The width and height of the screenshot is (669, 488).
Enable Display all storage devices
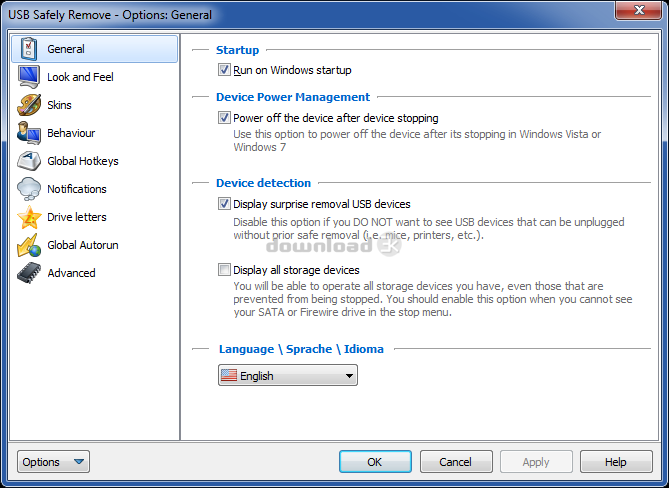tap(224, 270)
